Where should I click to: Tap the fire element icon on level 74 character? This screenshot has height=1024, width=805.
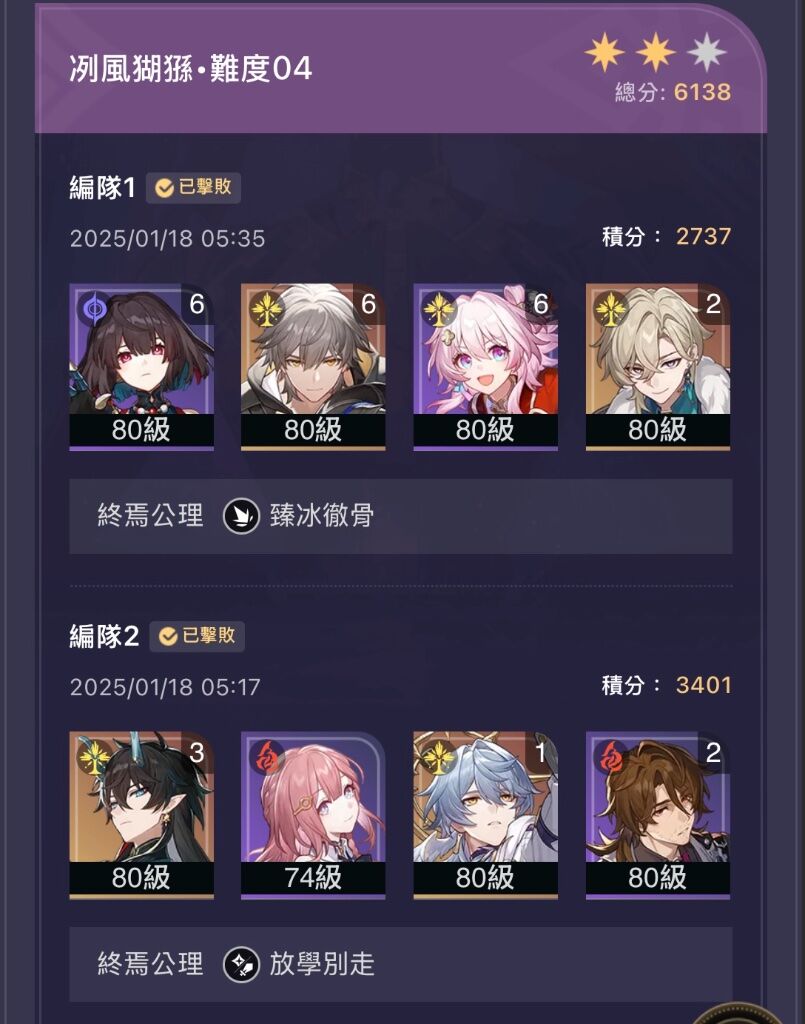point(266,757)
